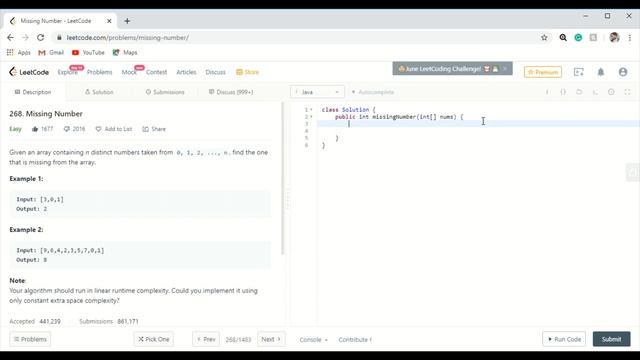Viewport: 640px width, 360px height.
Task: Click the info icon in the editor toolbar
Action: point(547,92)
